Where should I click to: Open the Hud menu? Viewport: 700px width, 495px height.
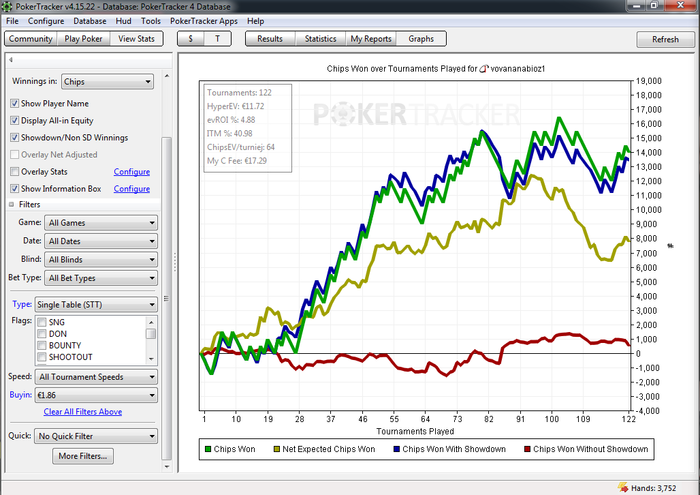click(123, 21)
